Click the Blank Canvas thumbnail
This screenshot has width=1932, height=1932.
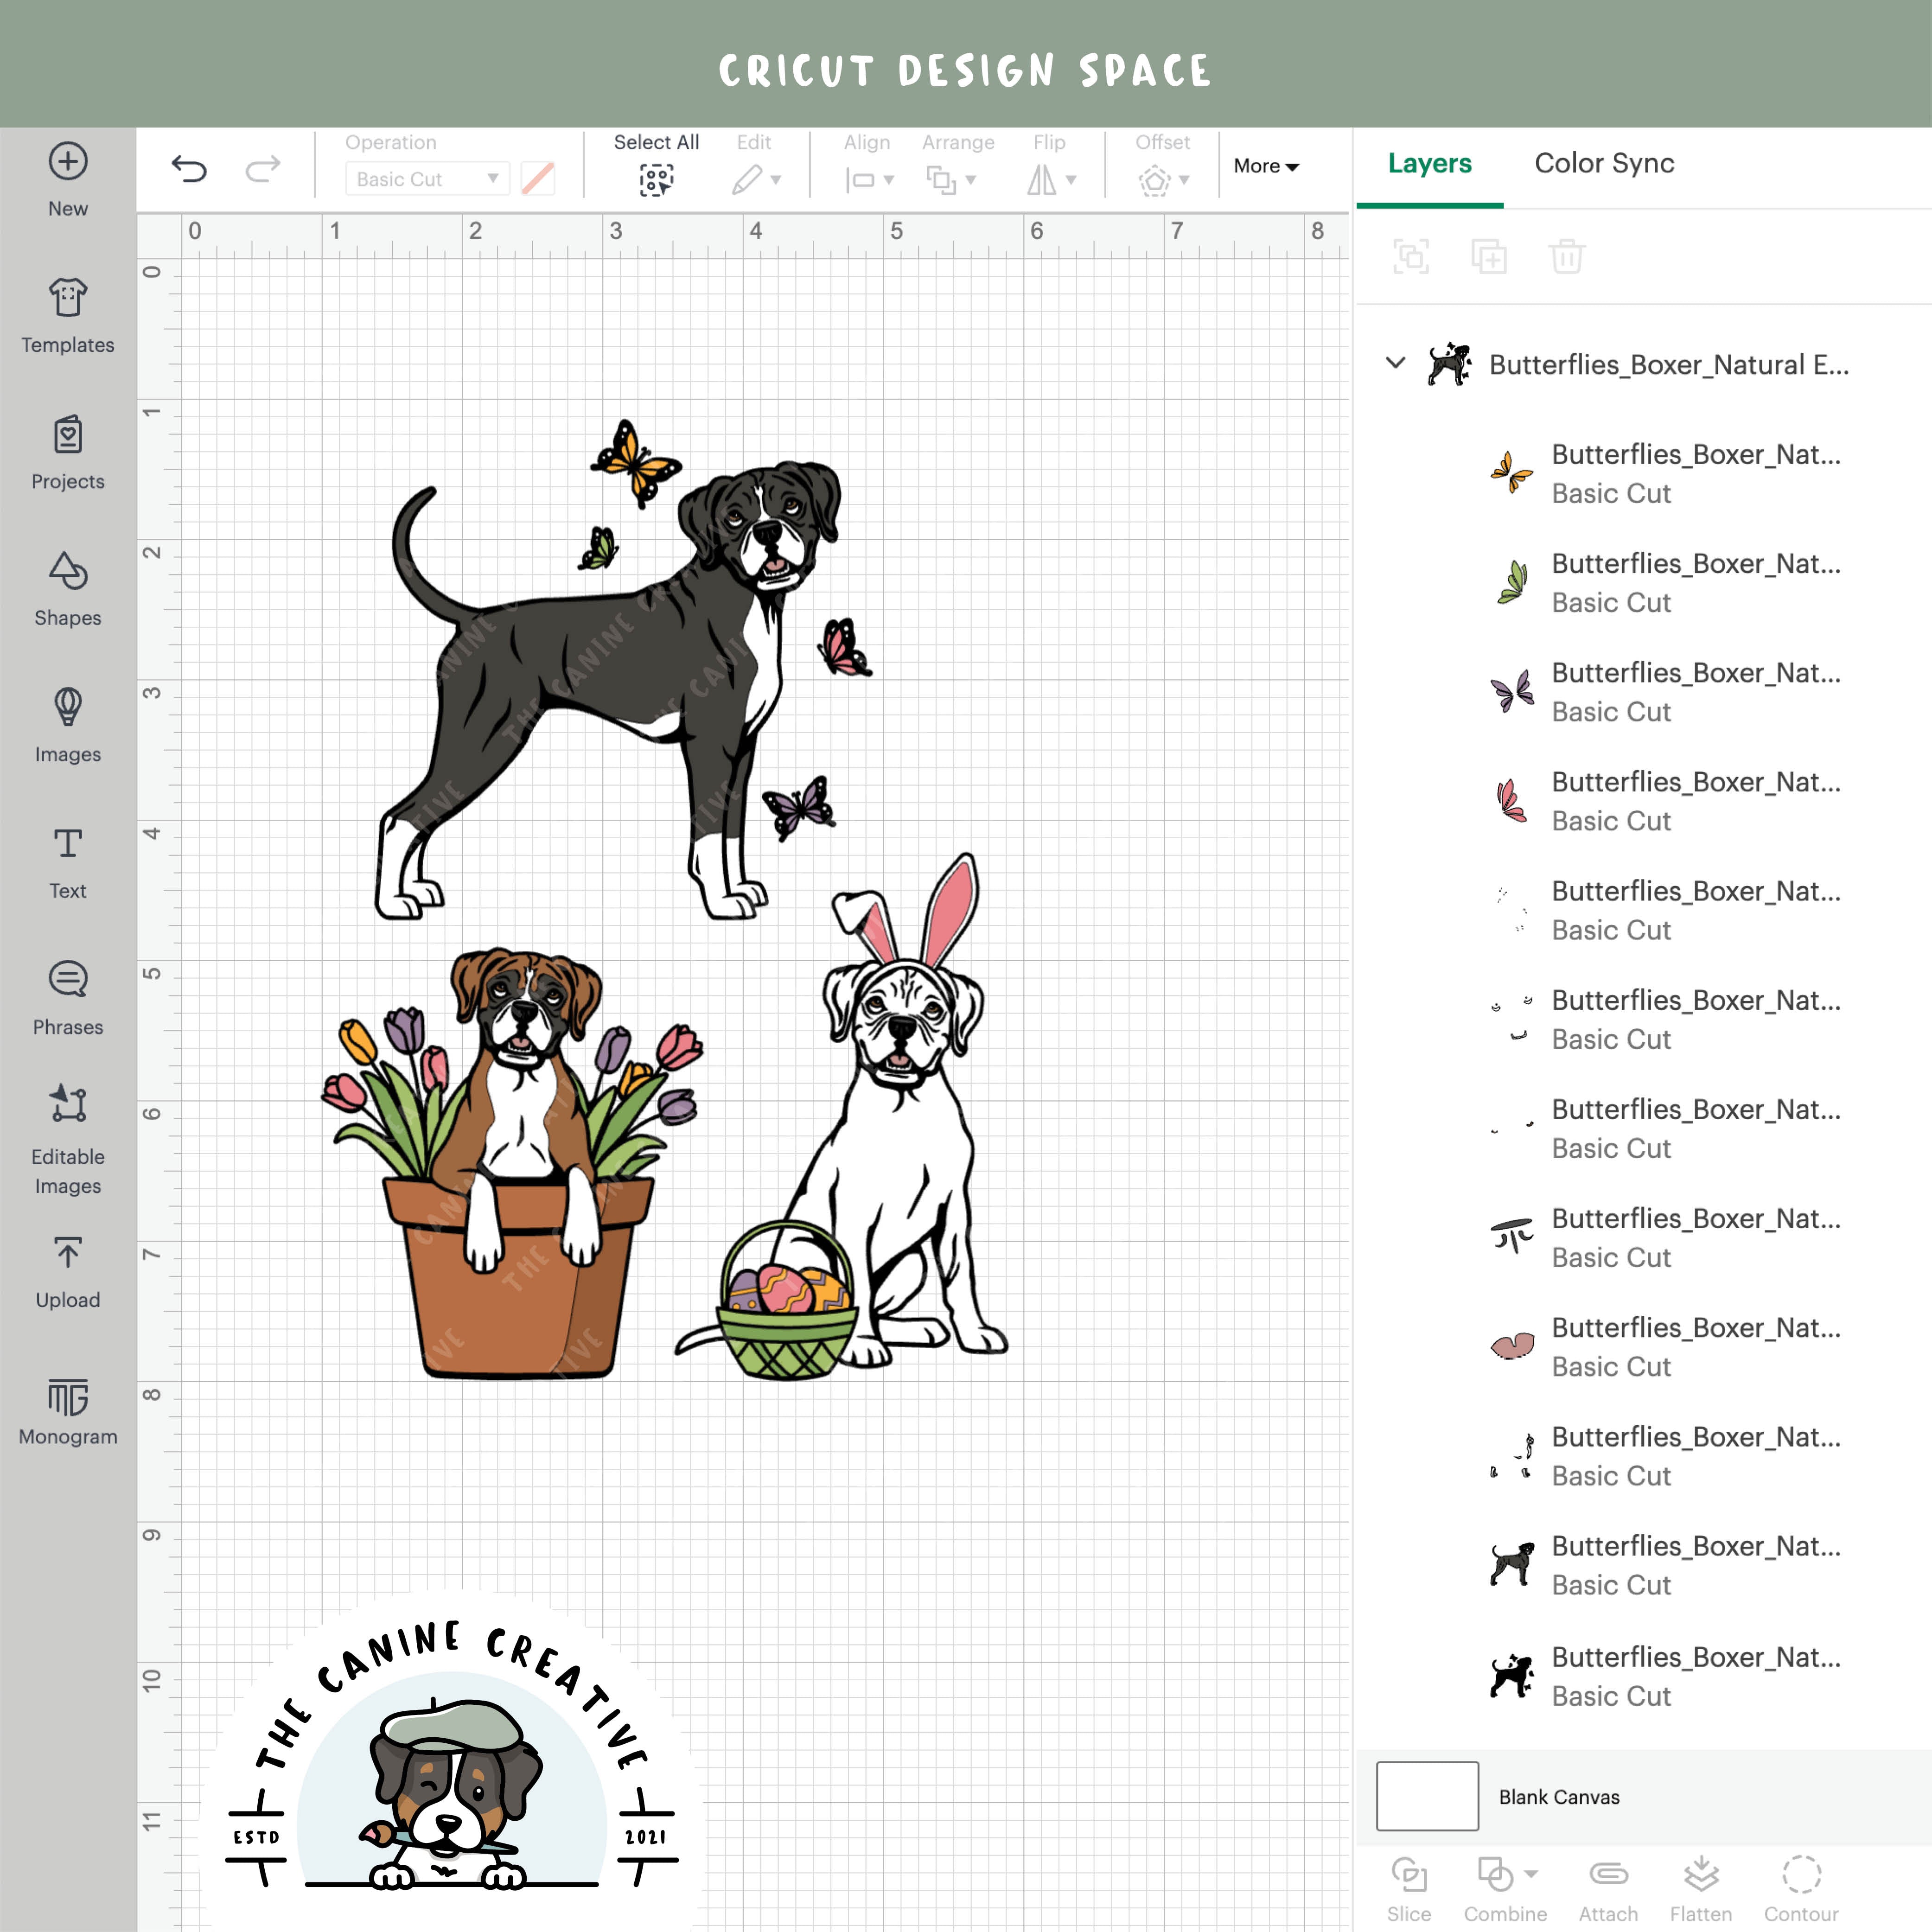click(x=1427, y=1796)
